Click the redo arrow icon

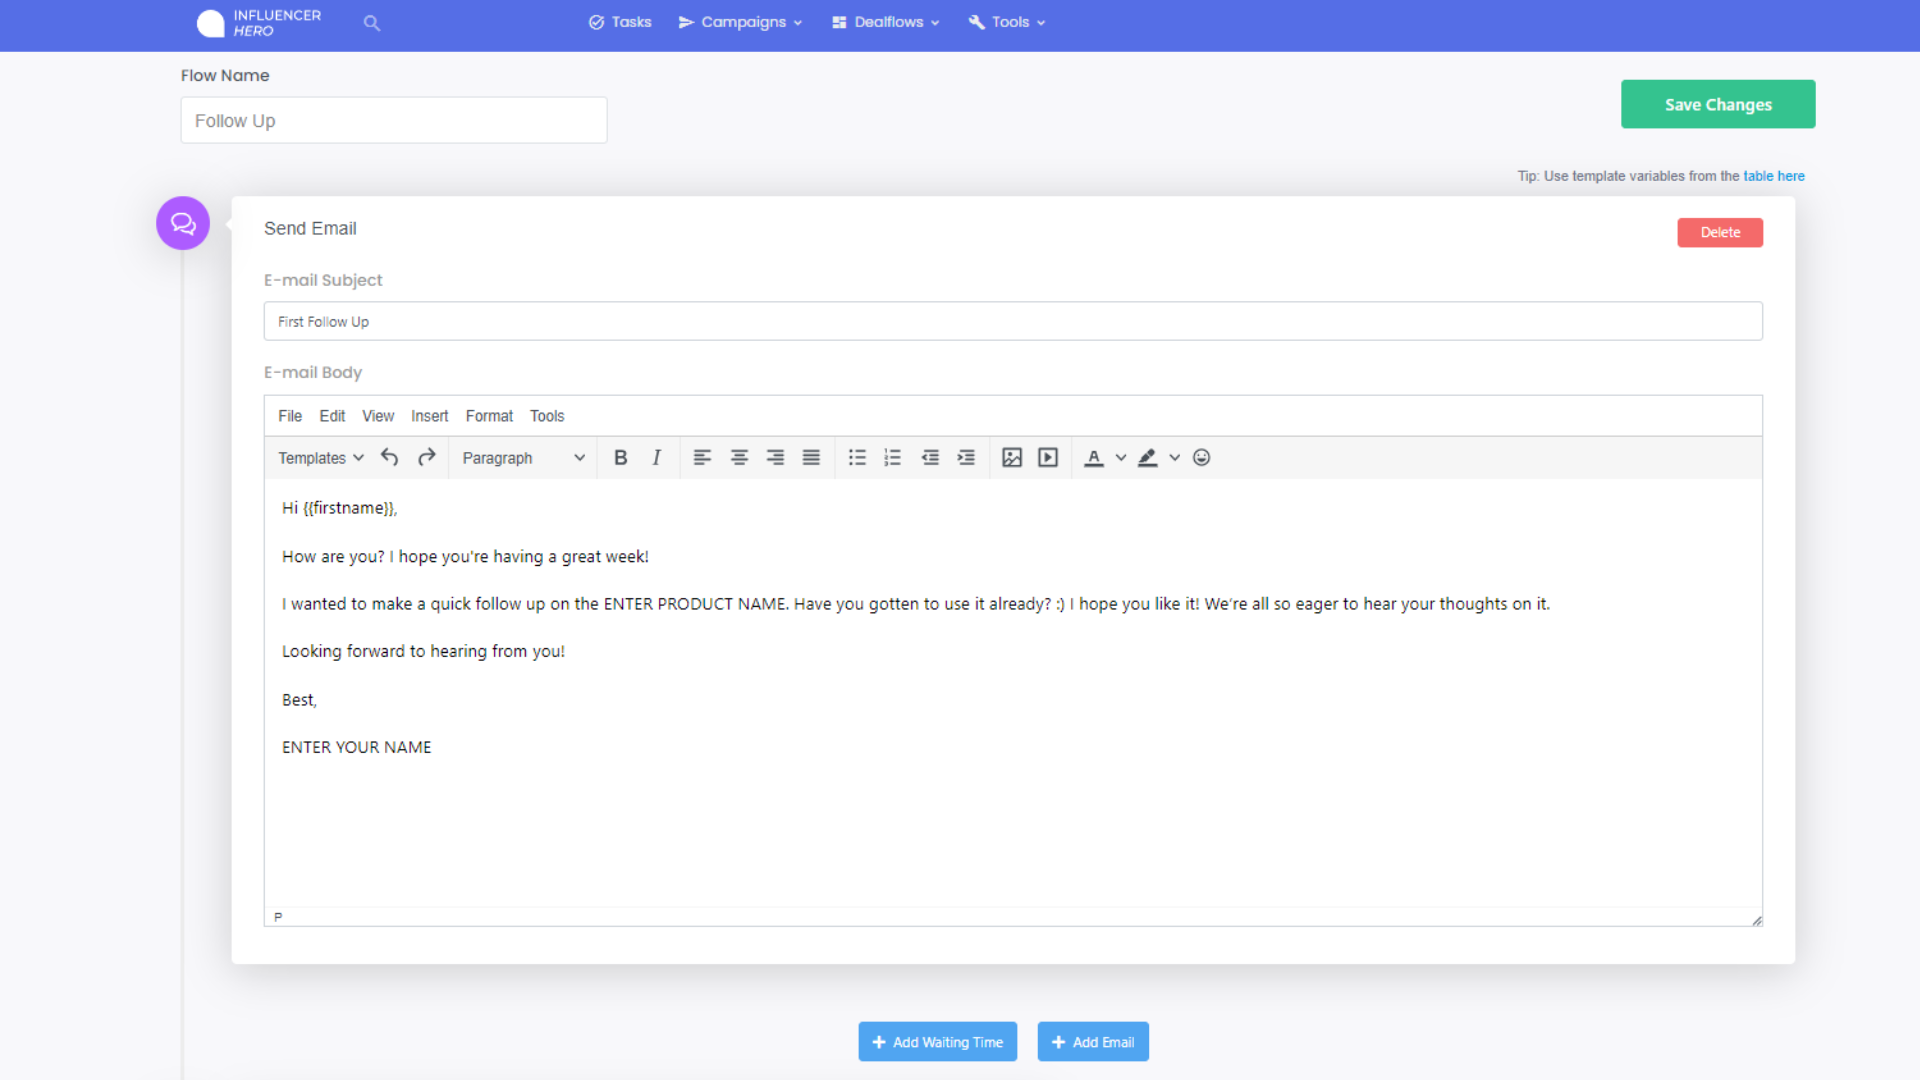[x=427, y=457]
